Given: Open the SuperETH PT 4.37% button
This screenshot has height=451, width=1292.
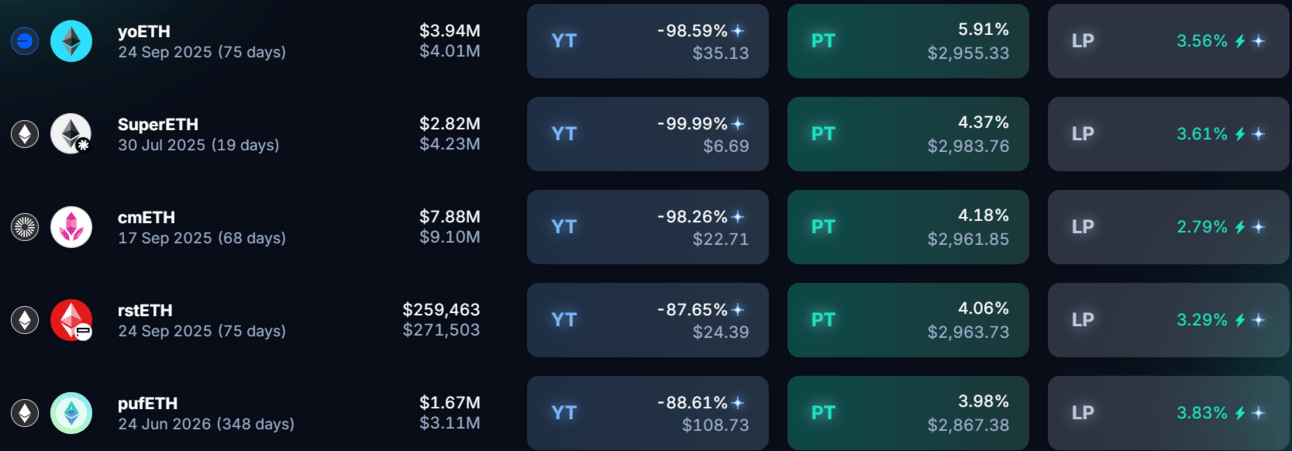Looking at the screenshot, I should 908,134.
